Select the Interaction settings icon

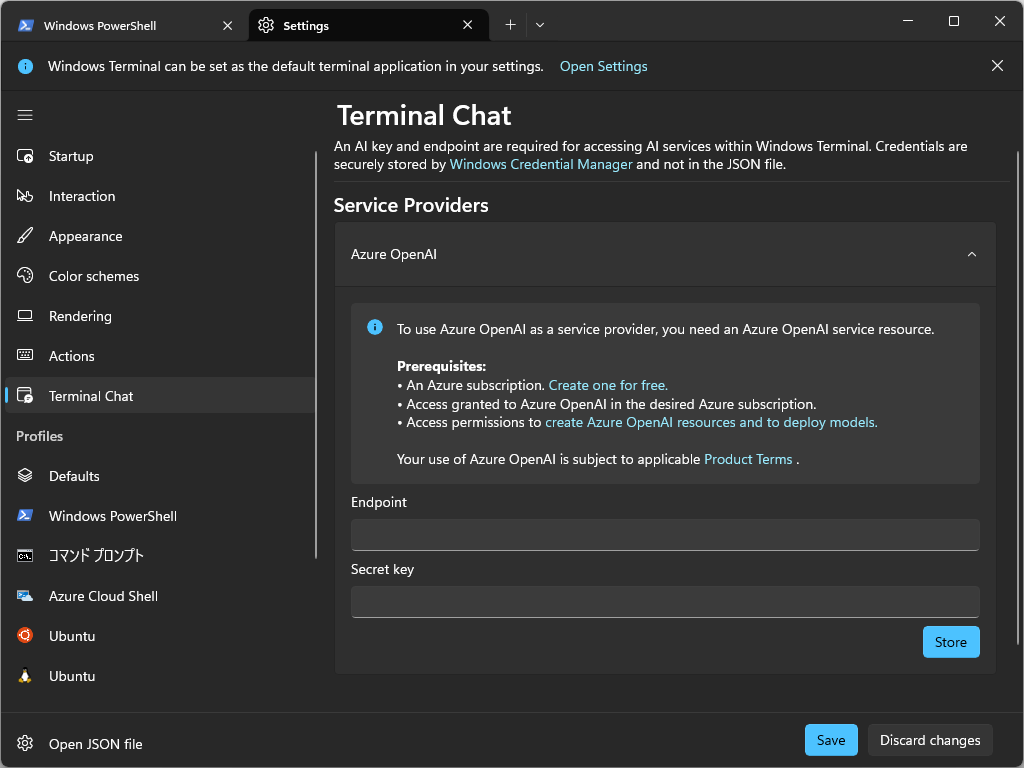[26, 196]
